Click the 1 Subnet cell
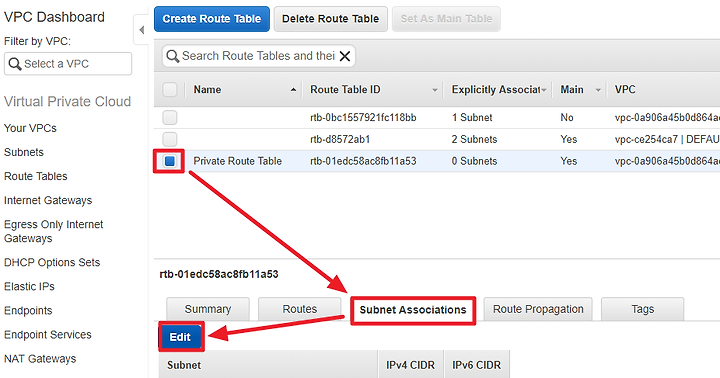720x378 pixels. coord(472,118)
